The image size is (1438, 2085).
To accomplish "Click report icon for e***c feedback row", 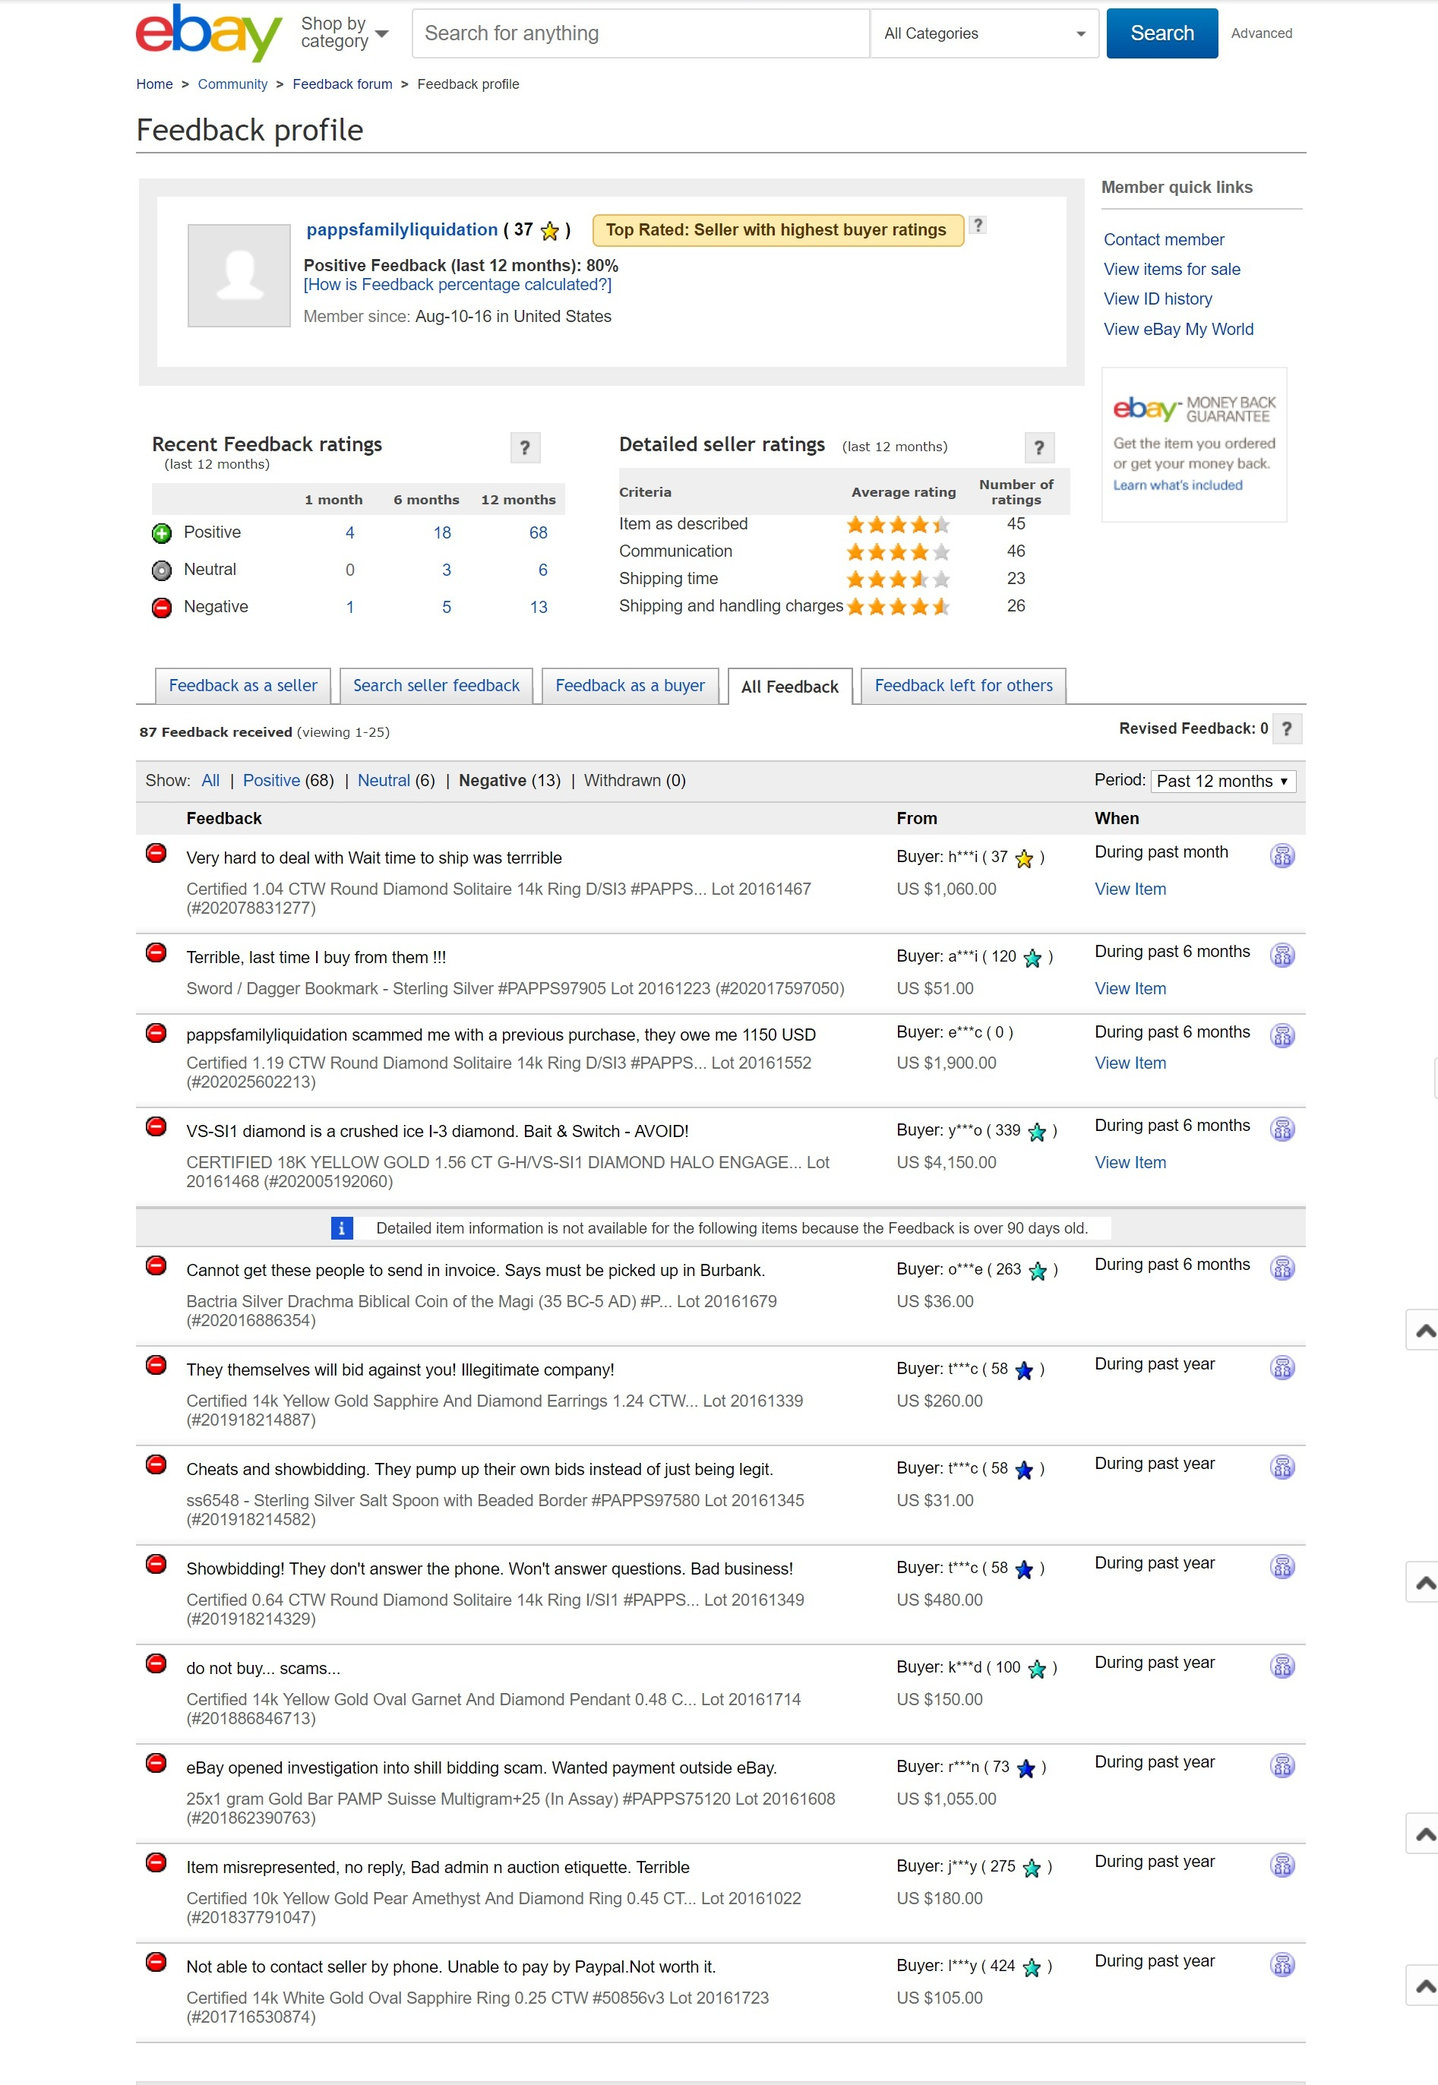I will [x=1282, y=1035].
